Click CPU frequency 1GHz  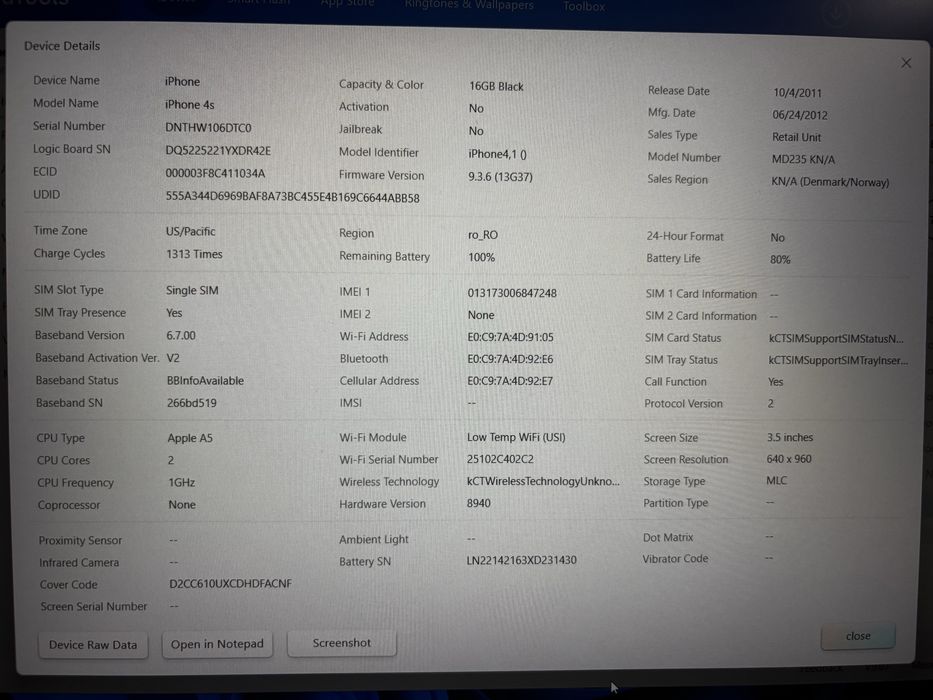[x=181, y=482]
